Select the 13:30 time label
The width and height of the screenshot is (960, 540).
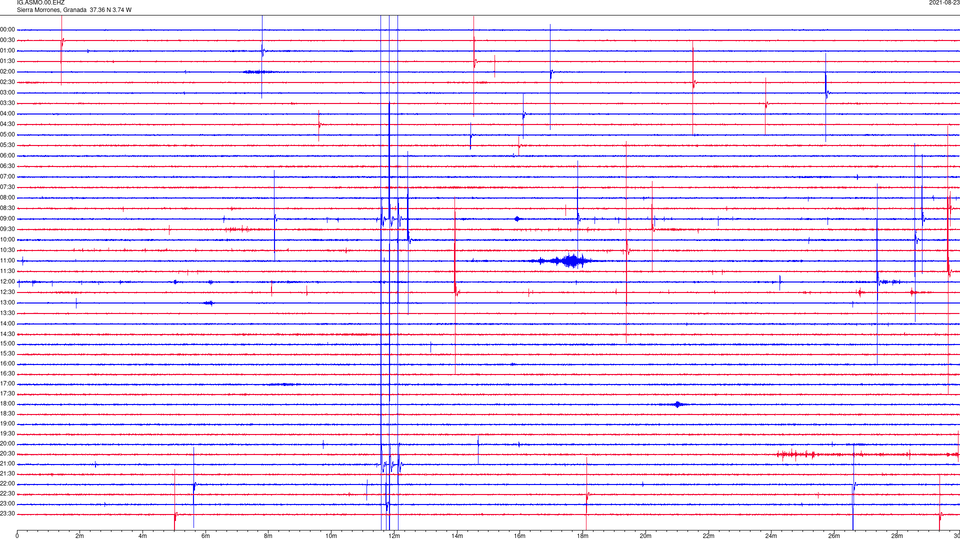click(8, 313)
